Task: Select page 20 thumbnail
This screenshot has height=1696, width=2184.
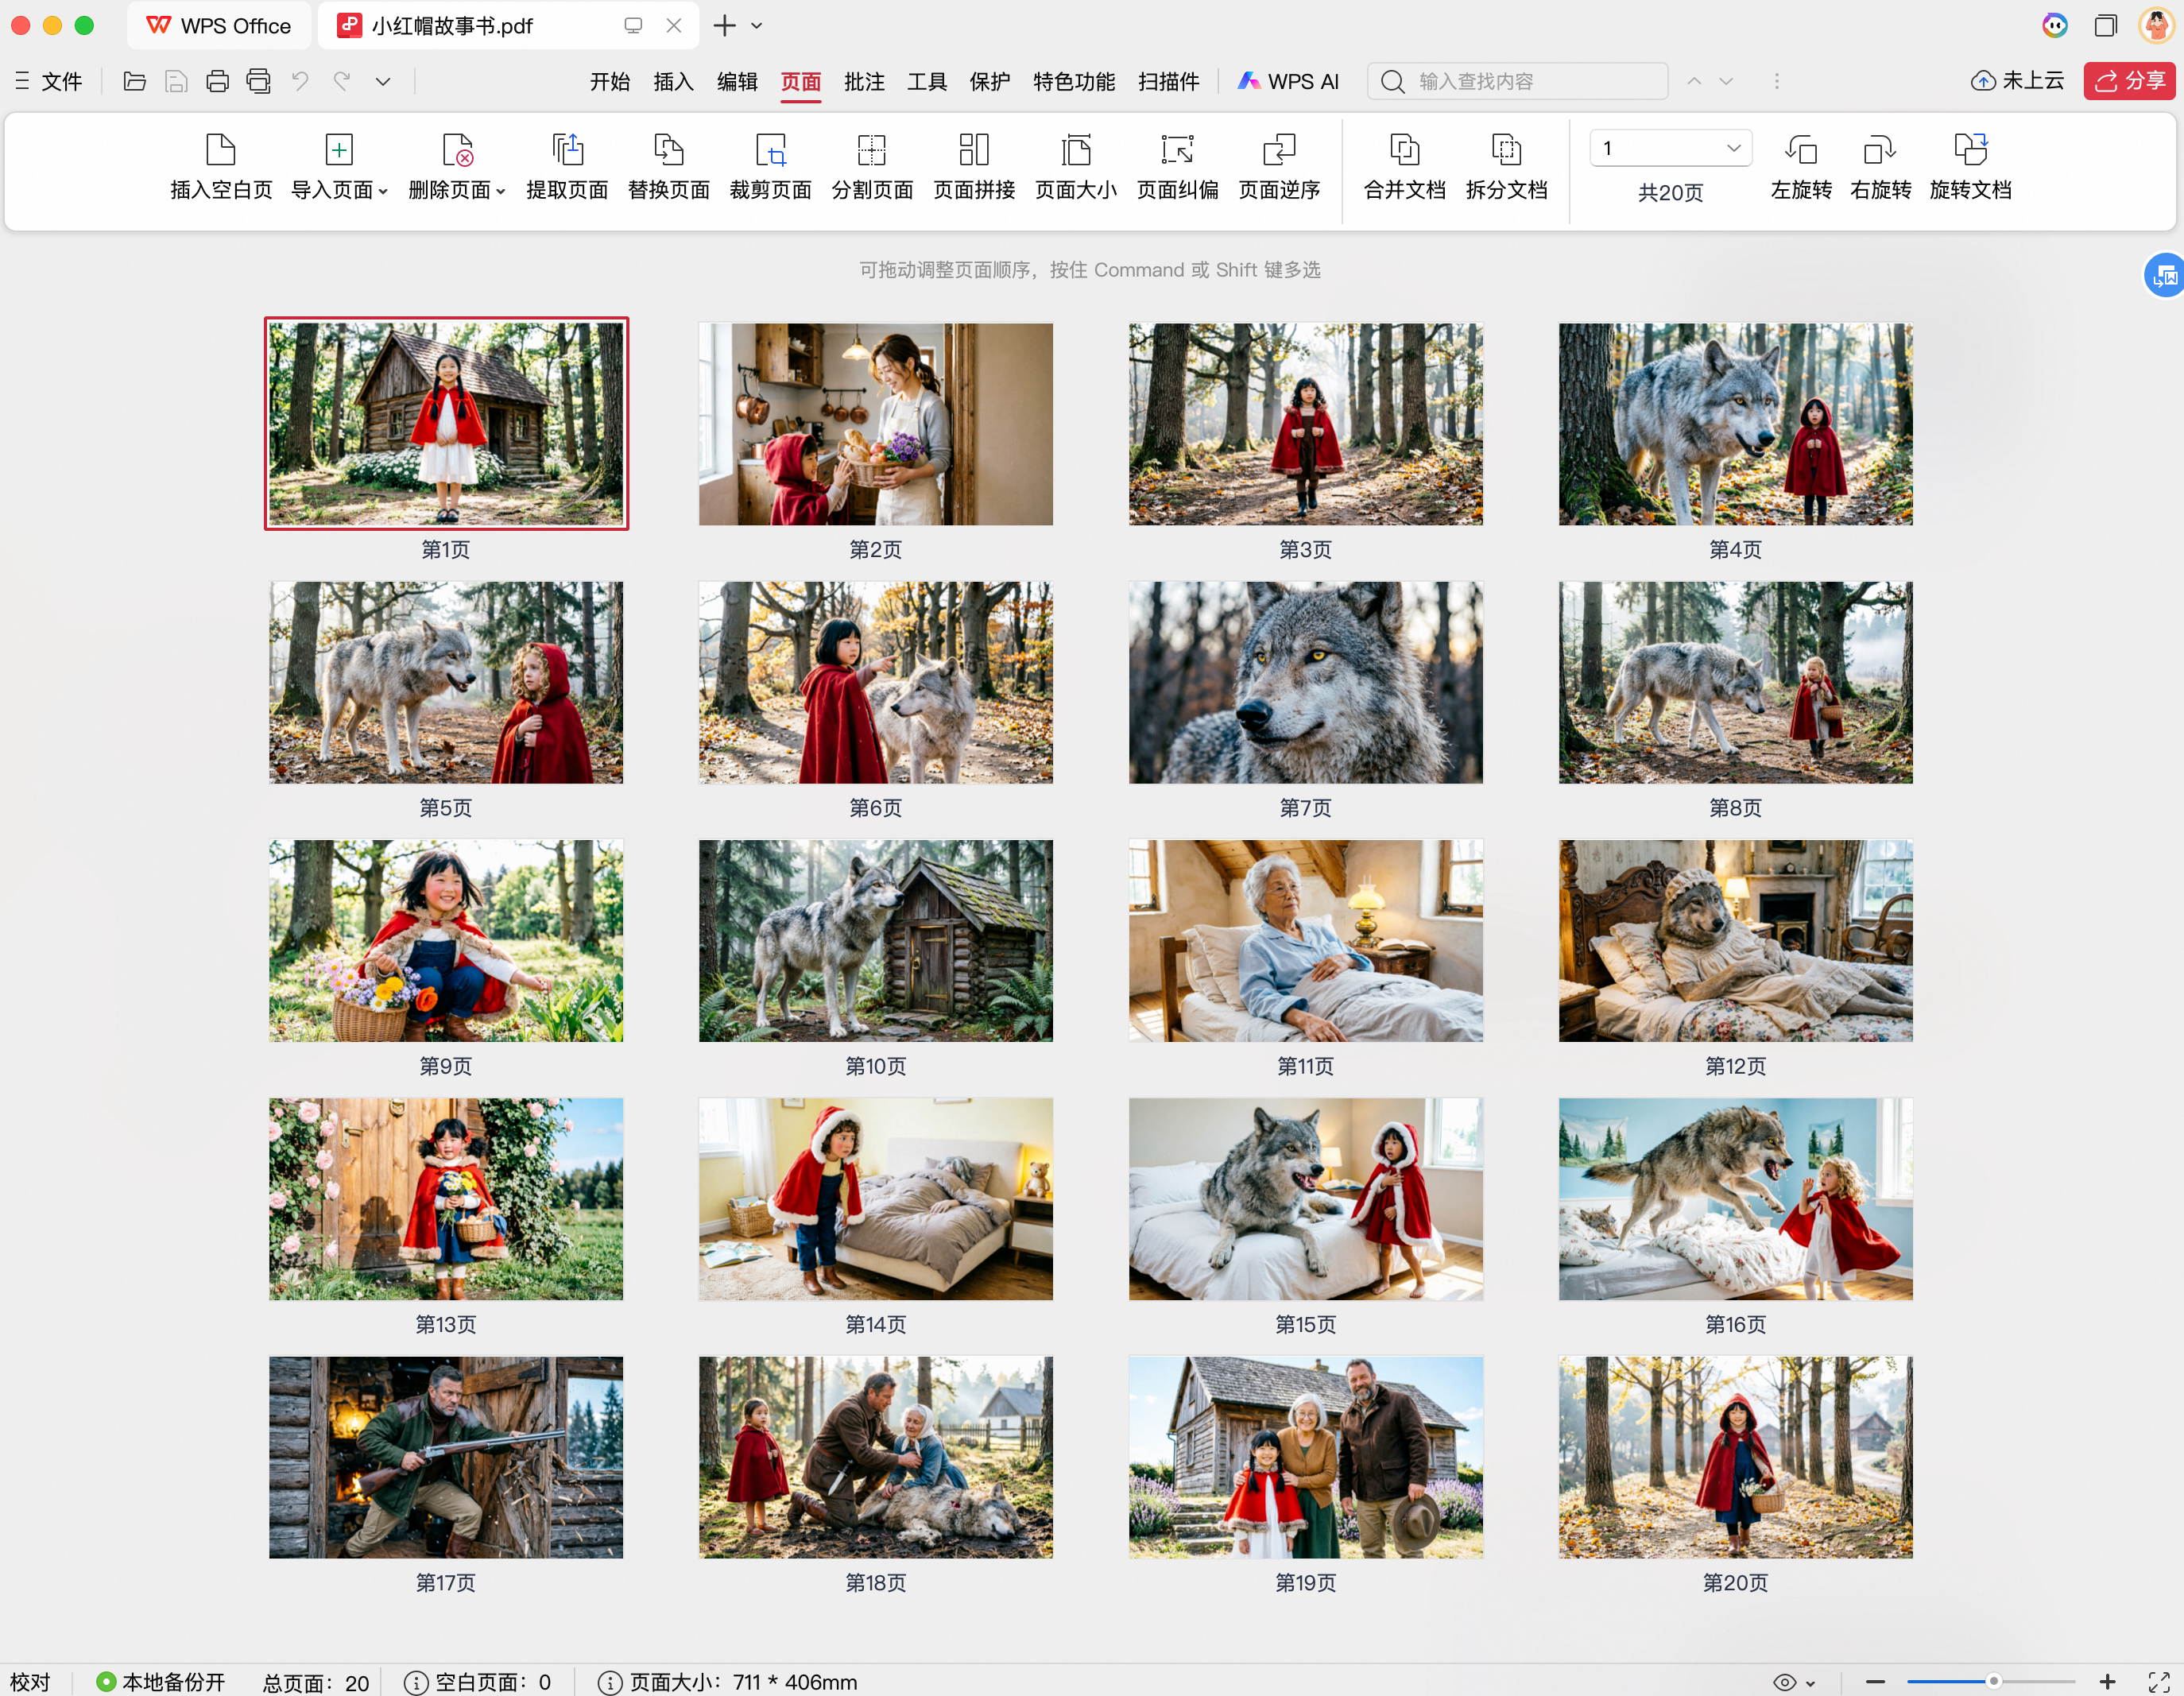Action: tap(1735, 1457)
